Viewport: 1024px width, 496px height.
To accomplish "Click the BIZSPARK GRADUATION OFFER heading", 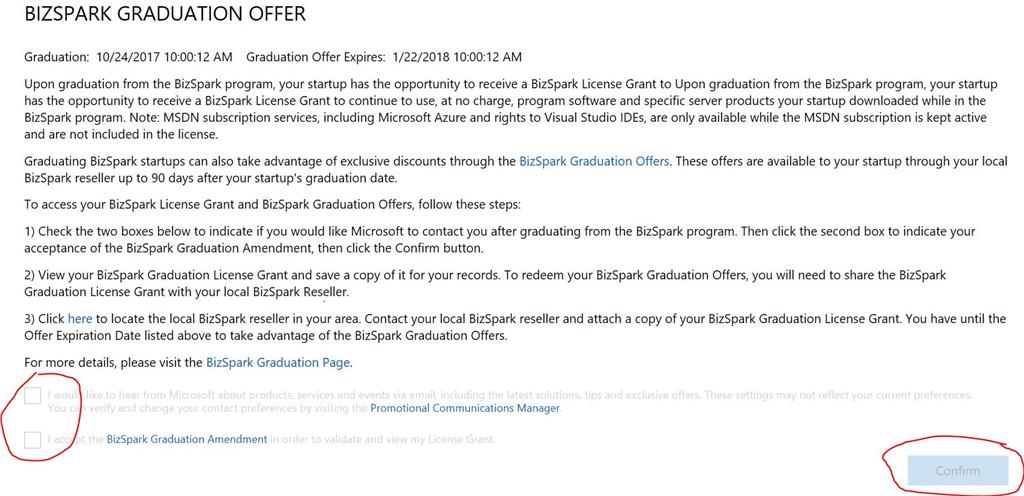I will click(165, 14).
